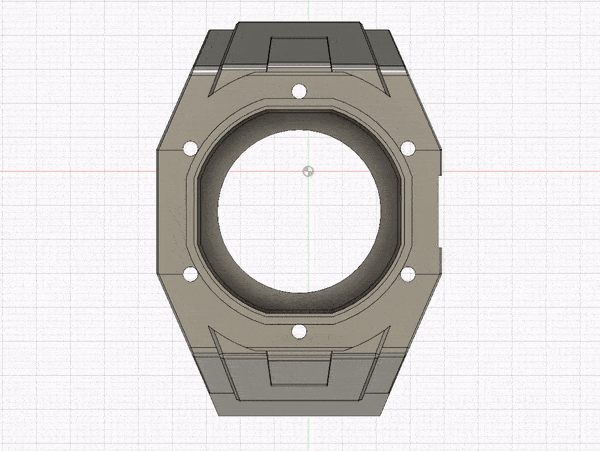The width and height of the screenshot is (600, 451).
Task: Select the dark inner bore wall at top
Action: click(298, 122)
